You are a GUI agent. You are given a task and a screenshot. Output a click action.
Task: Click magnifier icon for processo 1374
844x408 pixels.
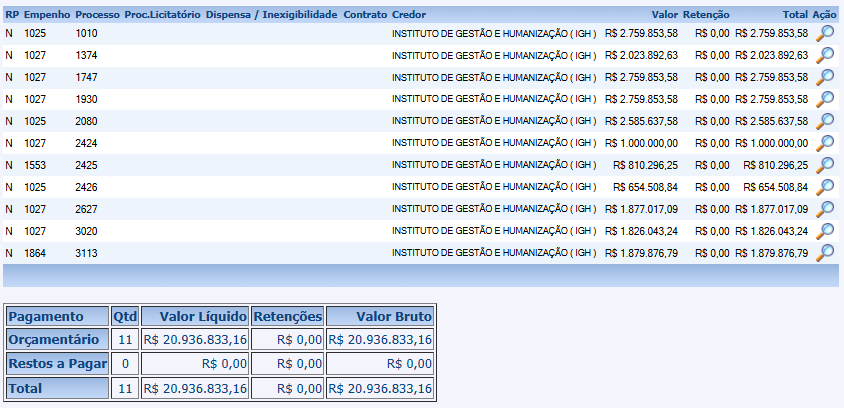coord(825,55)
